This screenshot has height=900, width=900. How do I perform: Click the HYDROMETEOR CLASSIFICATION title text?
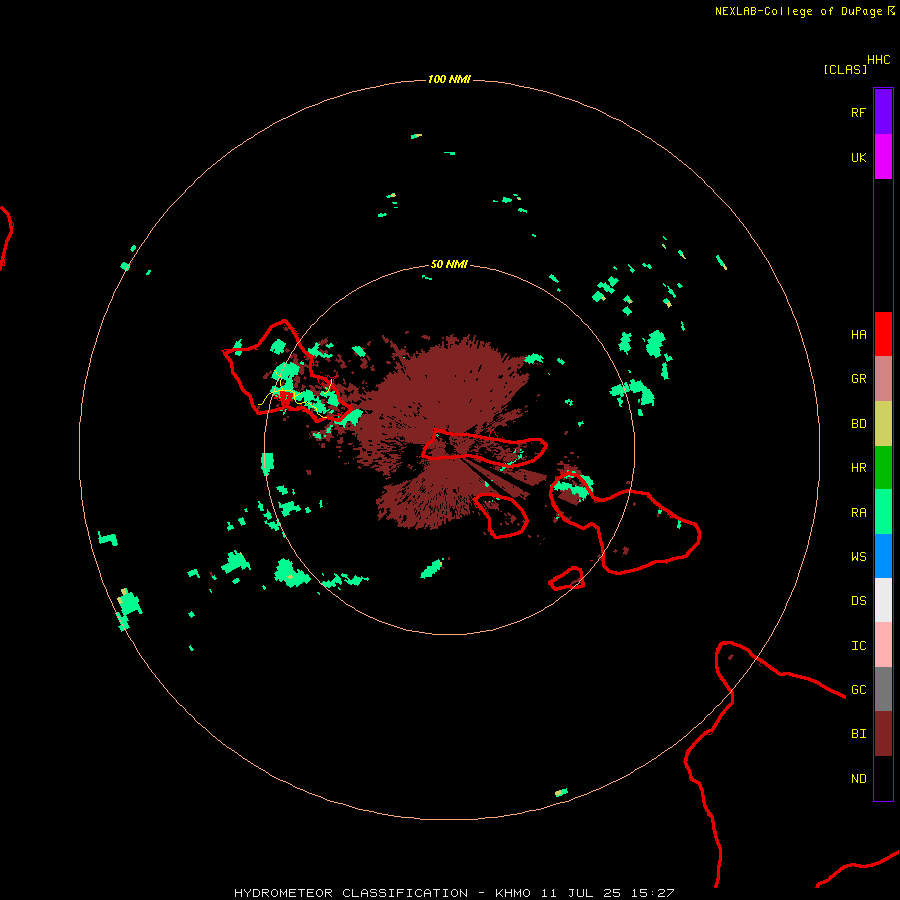coord(351,893)
